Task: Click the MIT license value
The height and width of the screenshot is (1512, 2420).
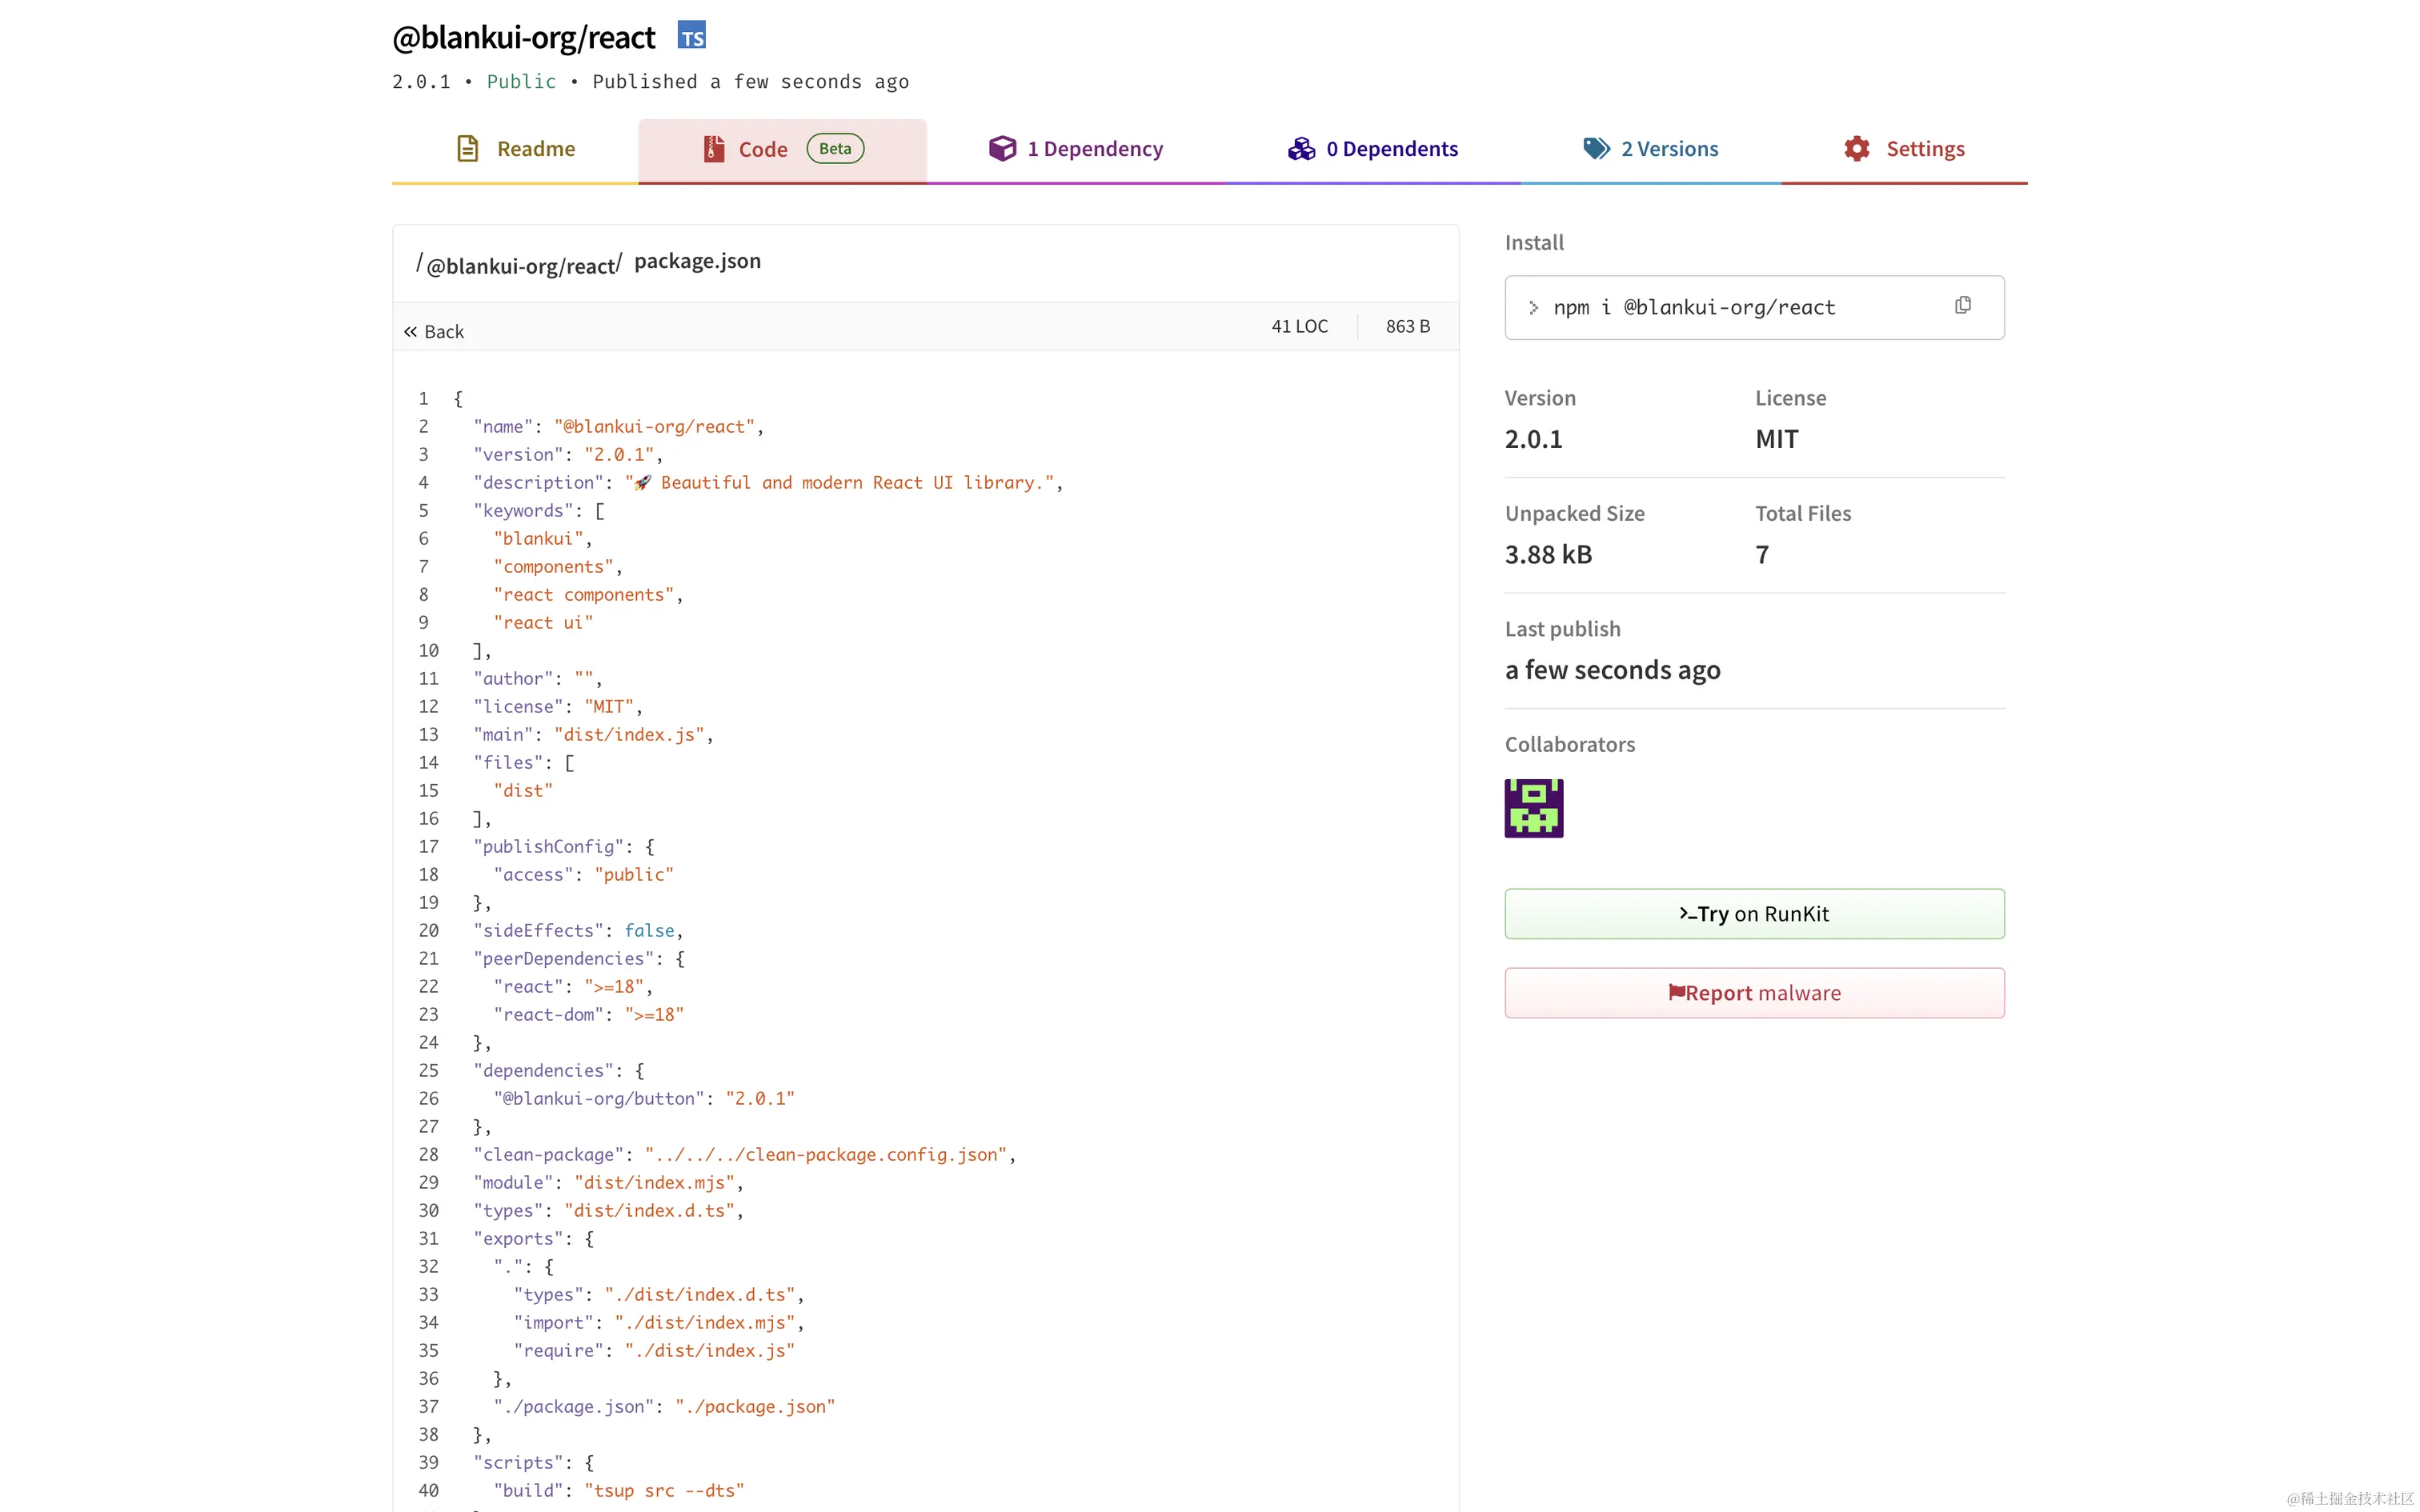Action: tap(1776, 439)
